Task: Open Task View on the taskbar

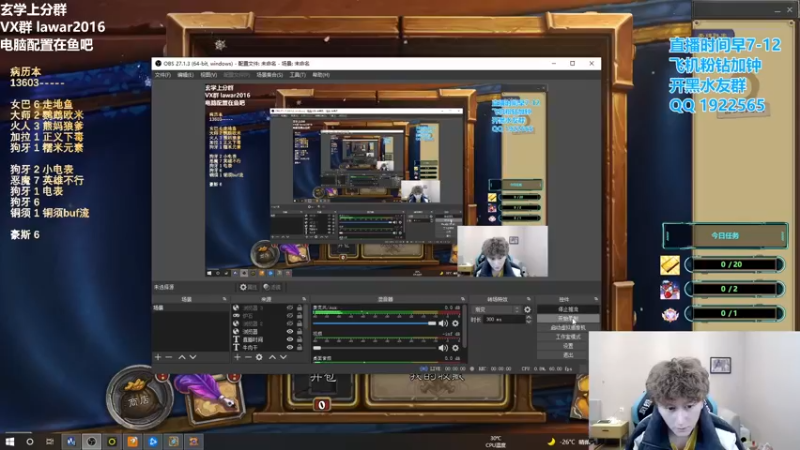Action: [49, 441]
